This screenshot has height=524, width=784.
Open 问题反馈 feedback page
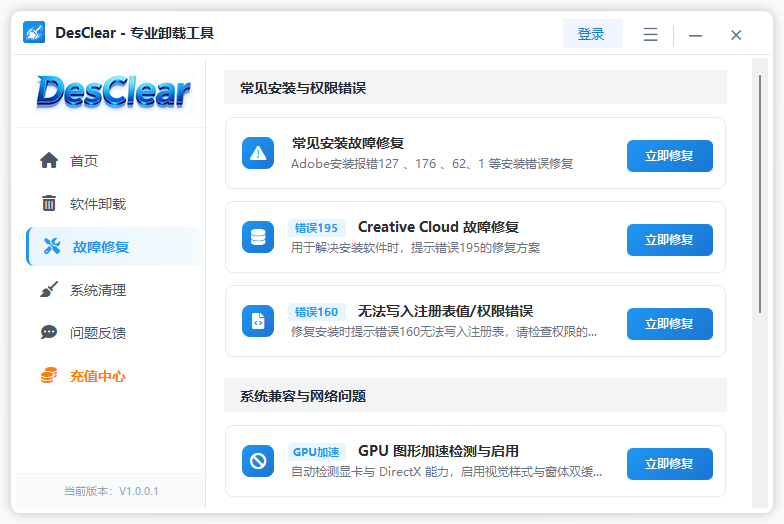pyautogui.click(x=114, y=332)
